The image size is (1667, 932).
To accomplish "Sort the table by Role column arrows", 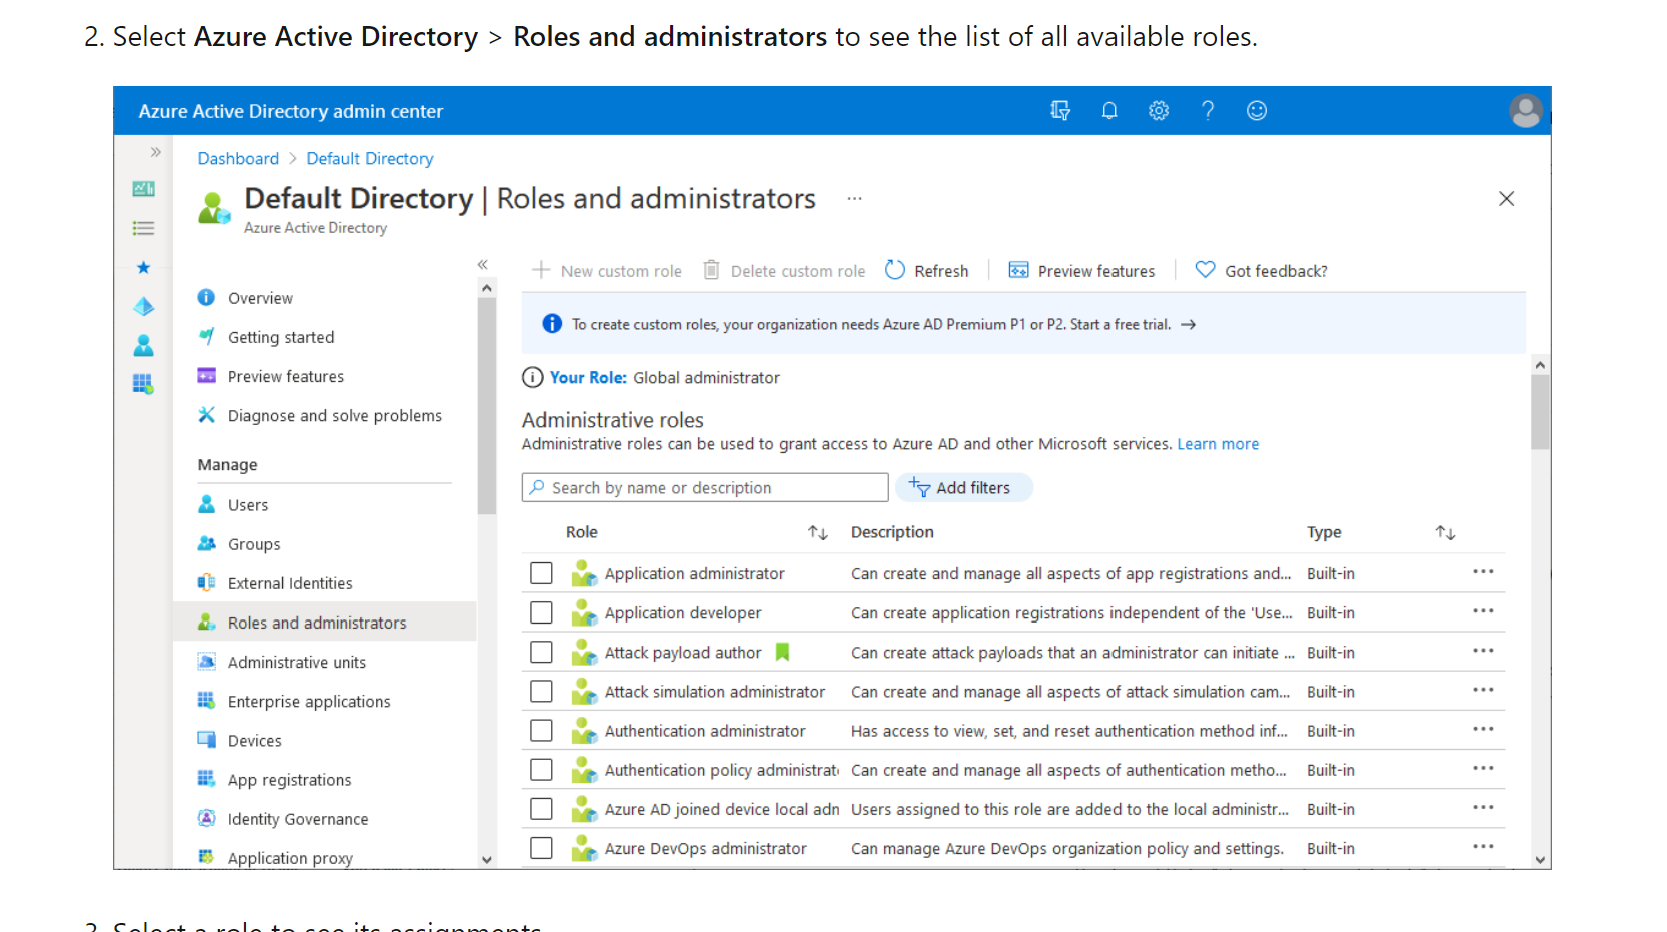I will [818, 533].
